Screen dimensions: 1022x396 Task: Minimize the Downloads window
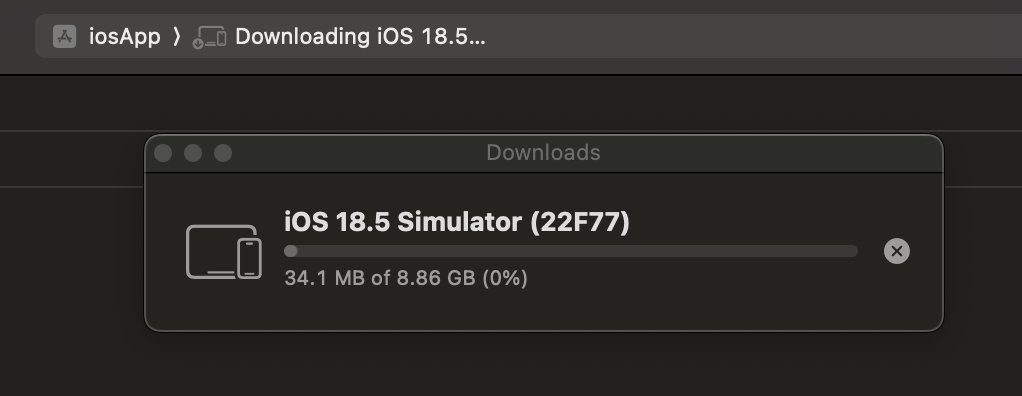coord(193,153)
